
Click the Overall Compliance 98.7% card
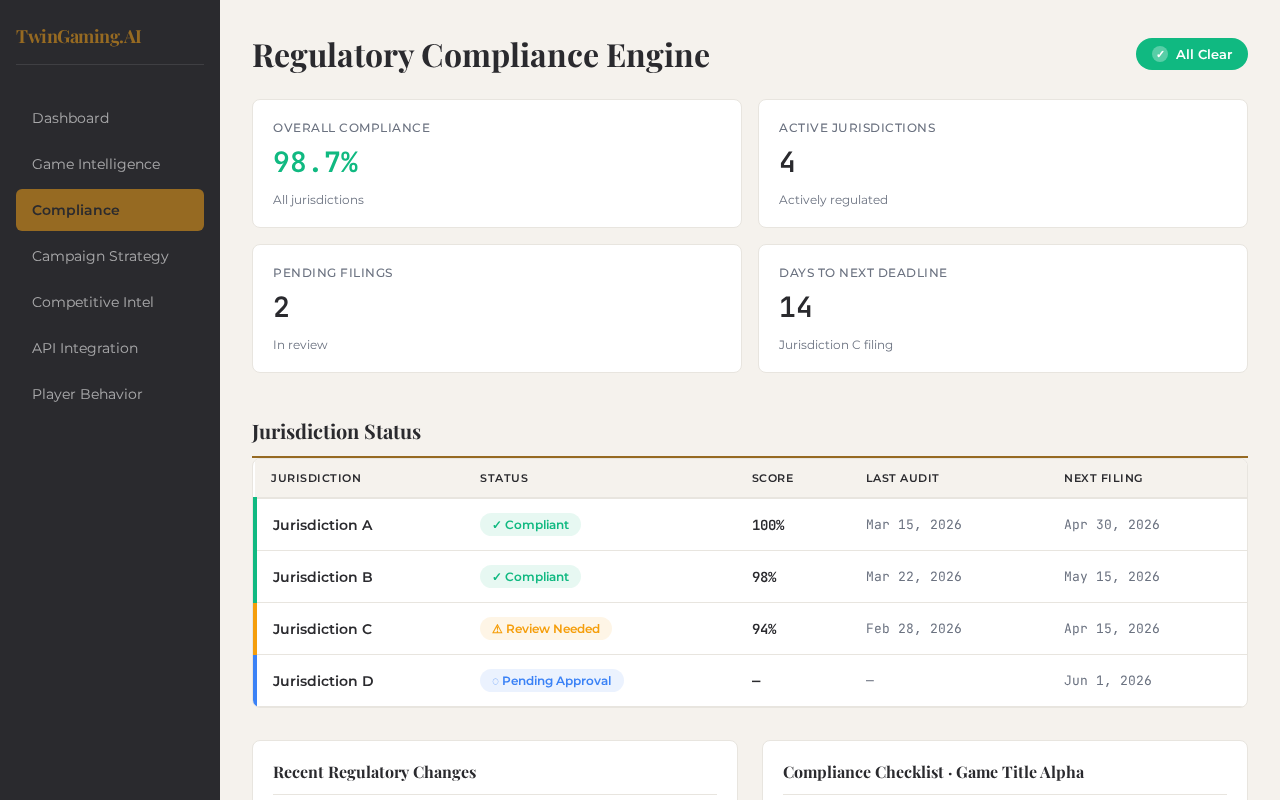click(x=497, y=163)
